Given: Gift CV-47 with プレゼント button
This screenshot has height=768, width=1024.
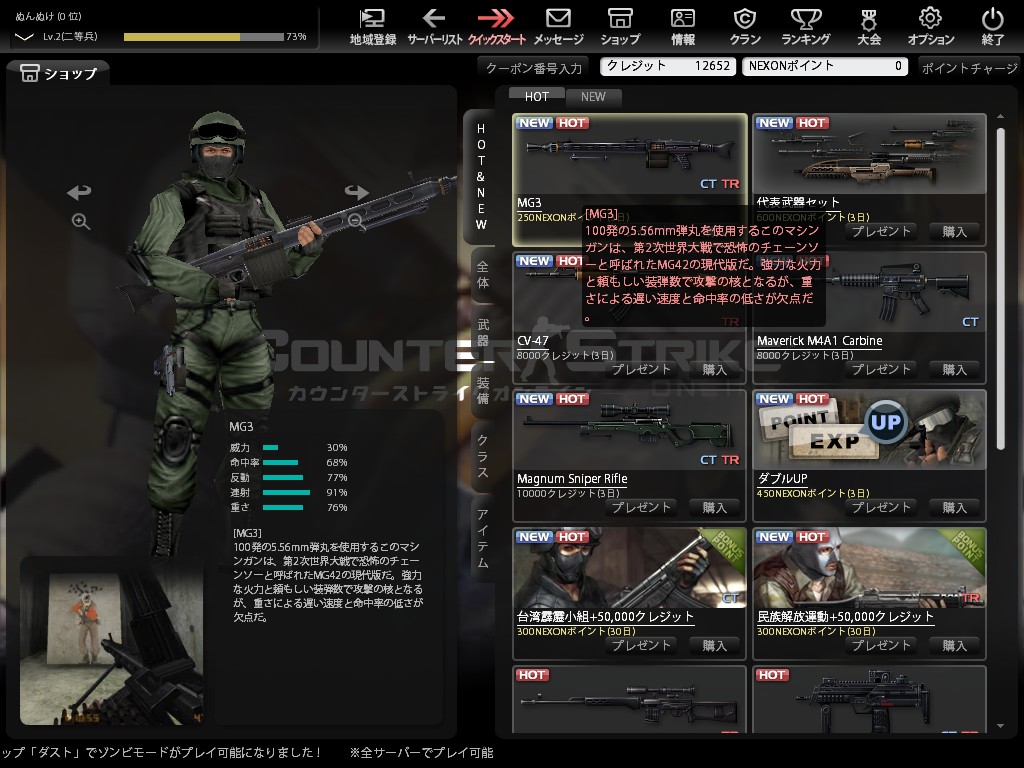Looking at the screenshot, I should tap(641, 370).
